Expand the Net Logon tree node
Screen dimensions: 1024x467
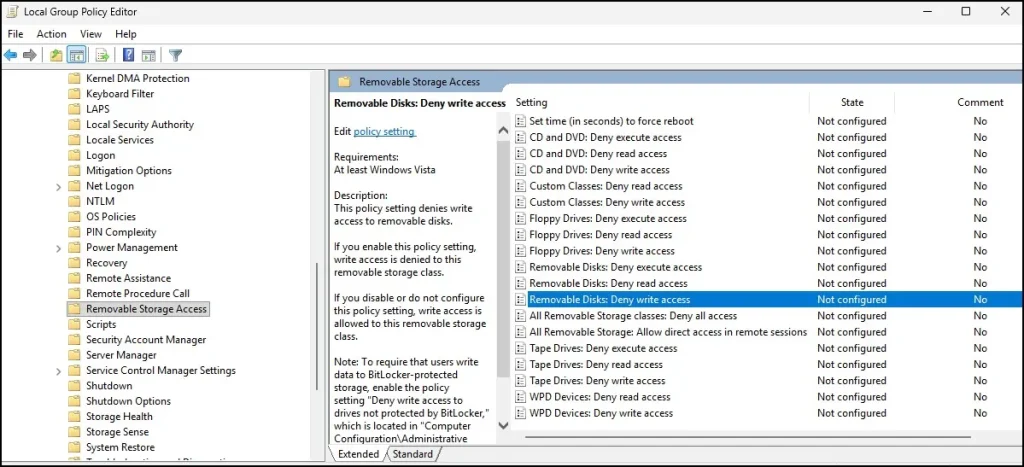point(58,187)
